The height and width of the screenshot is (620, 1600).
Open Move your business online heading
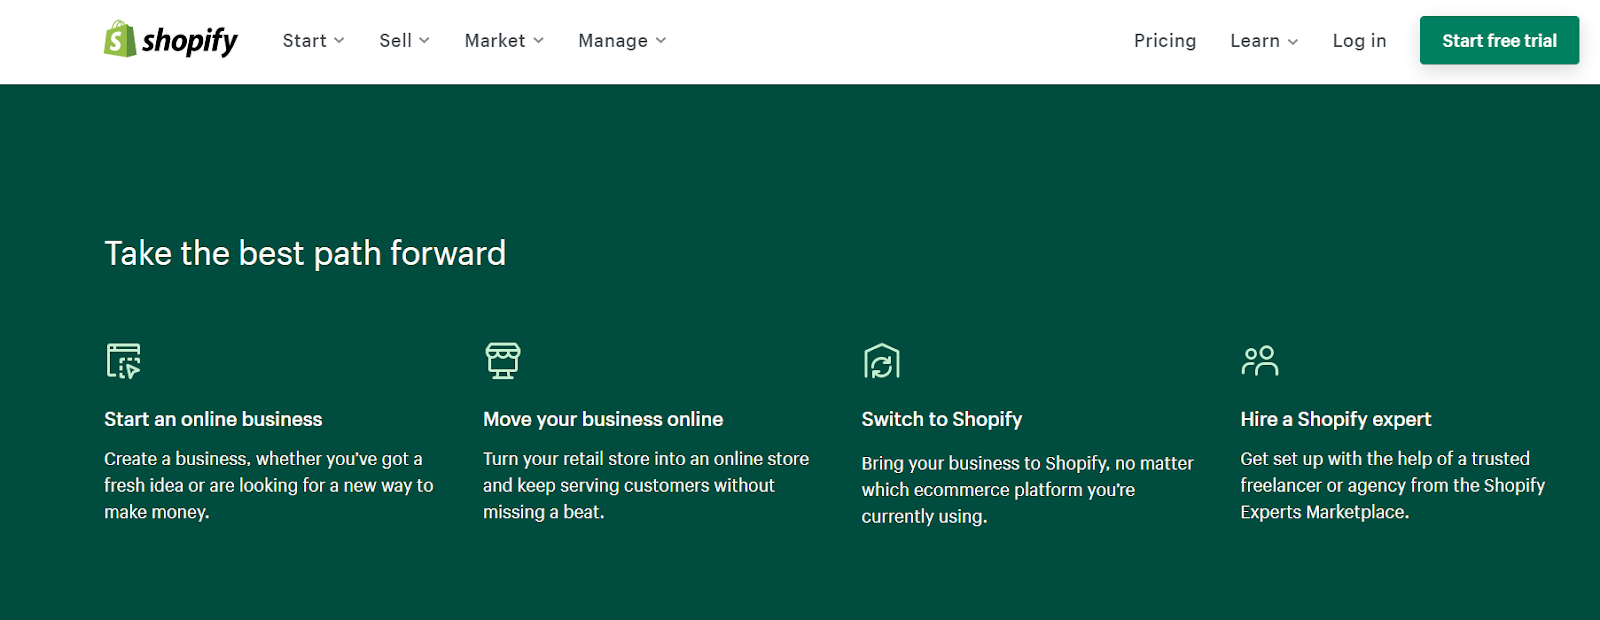tap(603, 419)
